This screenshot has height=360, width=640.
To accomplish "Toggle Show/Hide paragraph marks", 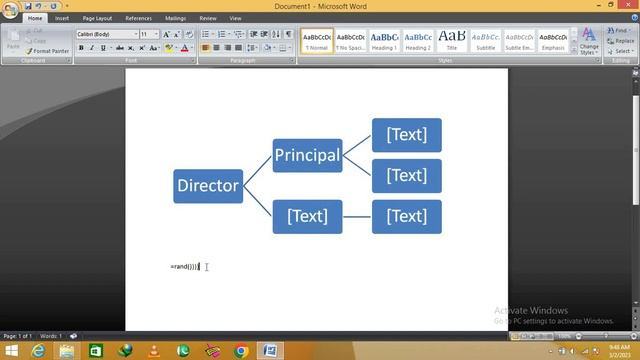I will [289, 34].
